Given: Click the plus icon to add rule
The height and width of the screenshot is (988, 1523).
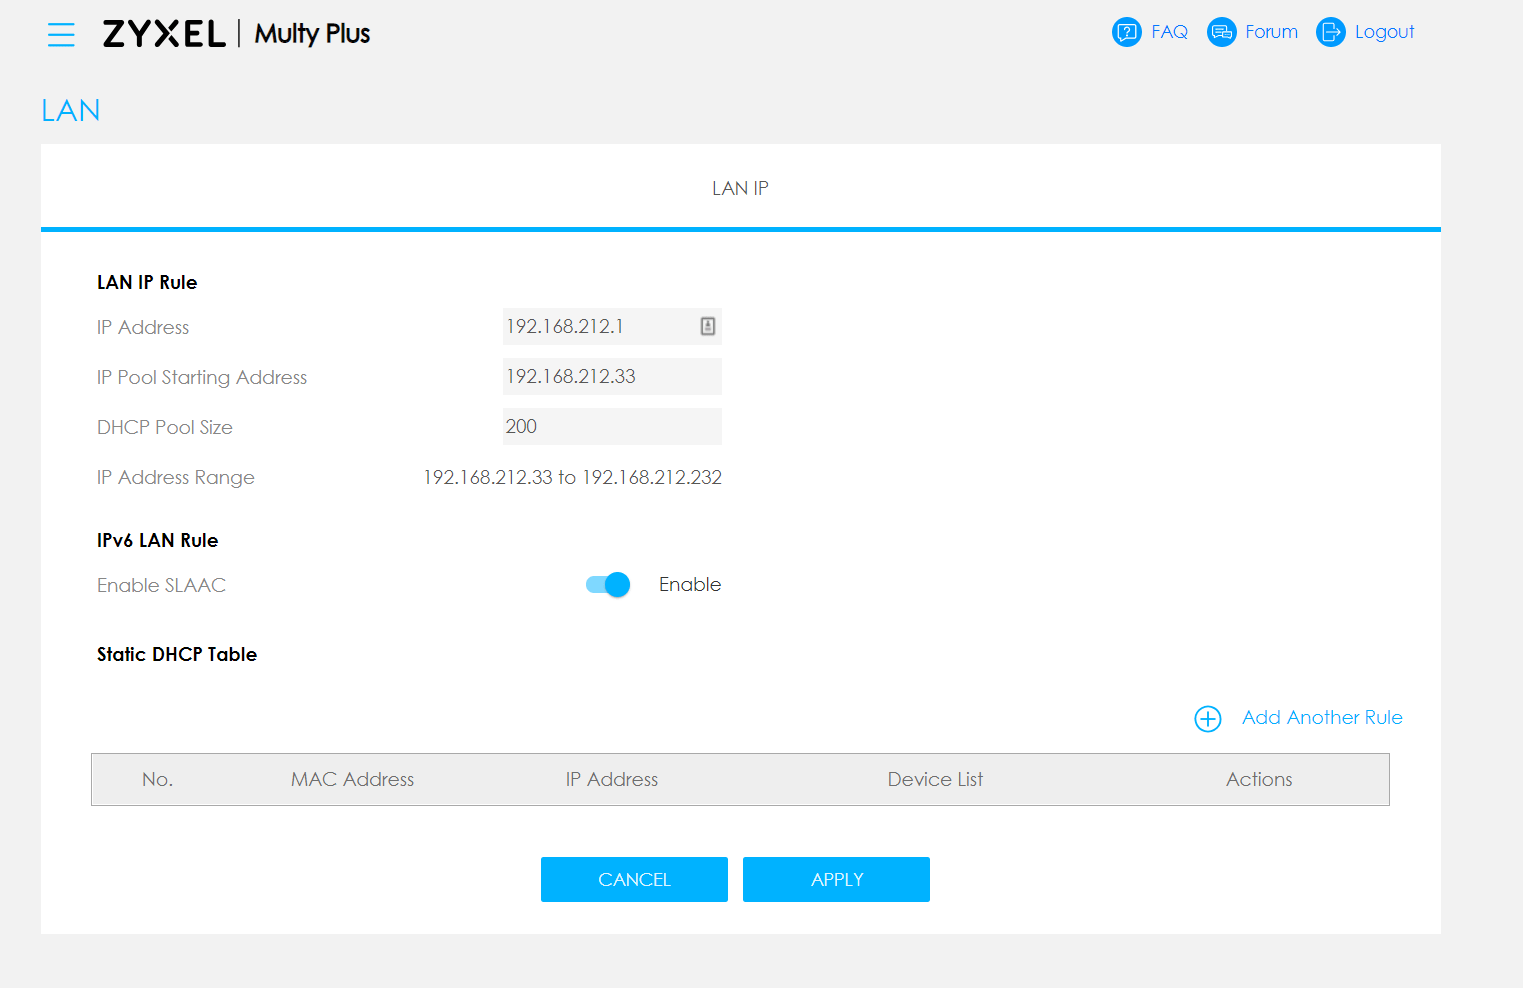Looking at the screenshot, I should [1208, 719].
